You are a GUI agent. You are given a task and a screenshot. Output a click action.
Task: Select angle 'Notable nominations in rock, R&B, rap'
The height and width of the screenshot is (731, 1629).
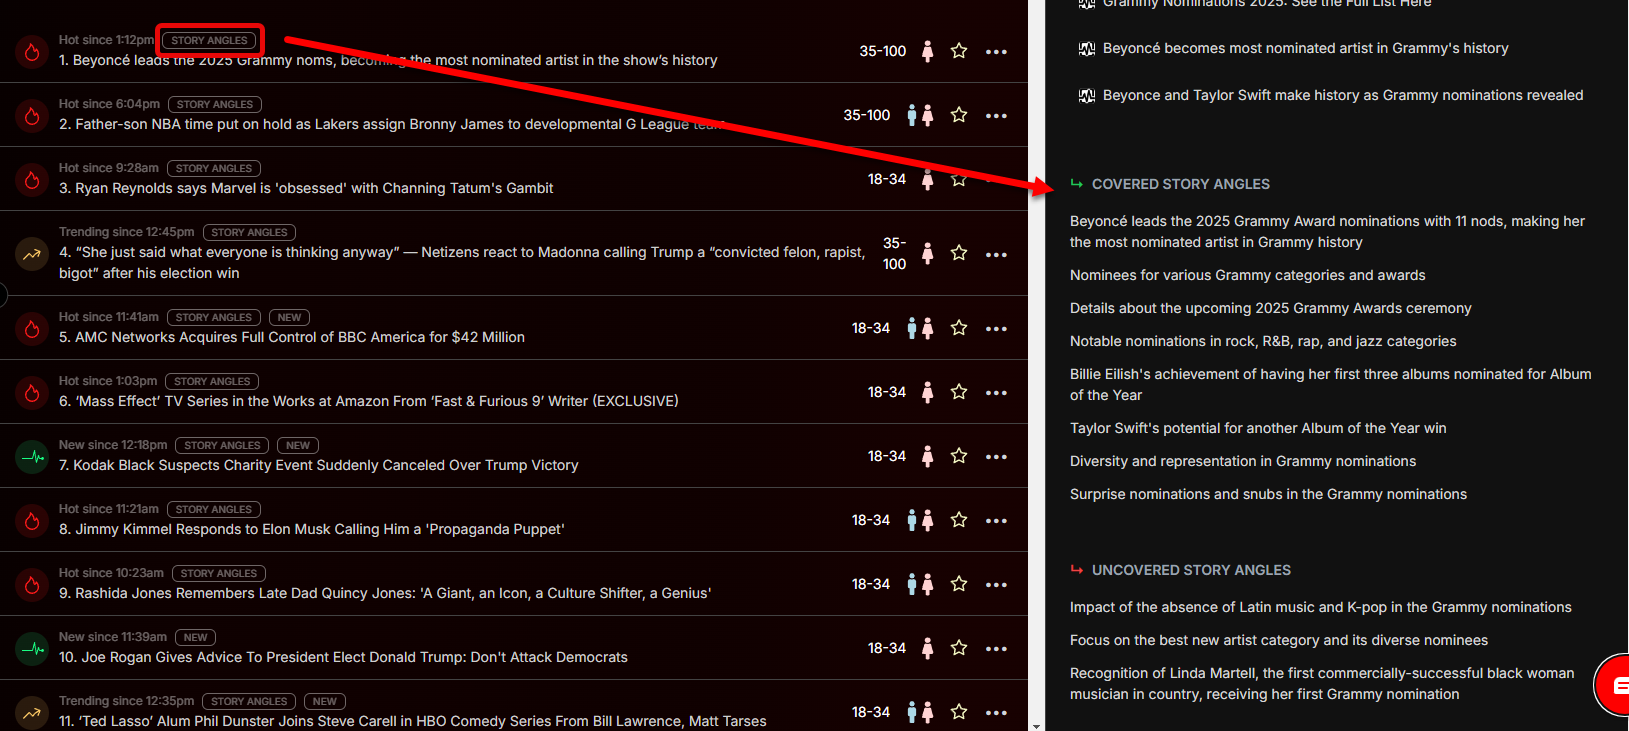[1263, 341]
